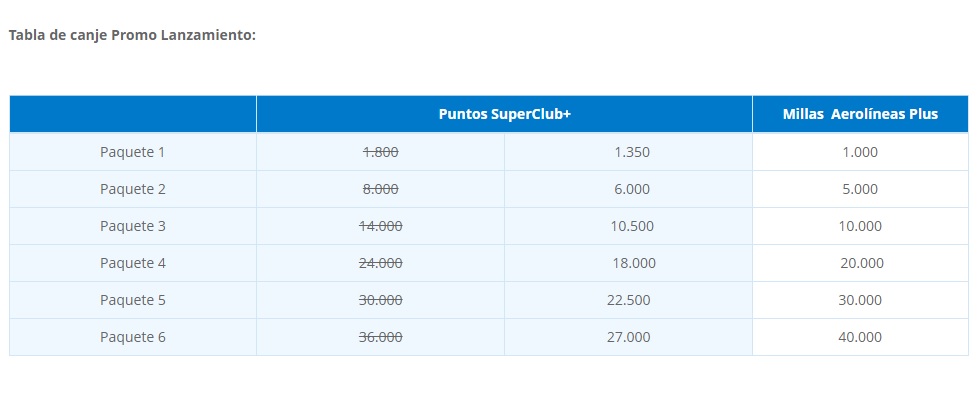The image size is (978, 408).
Task: Select the Paquete 6 row label
Action: click(x=133, y=337)
